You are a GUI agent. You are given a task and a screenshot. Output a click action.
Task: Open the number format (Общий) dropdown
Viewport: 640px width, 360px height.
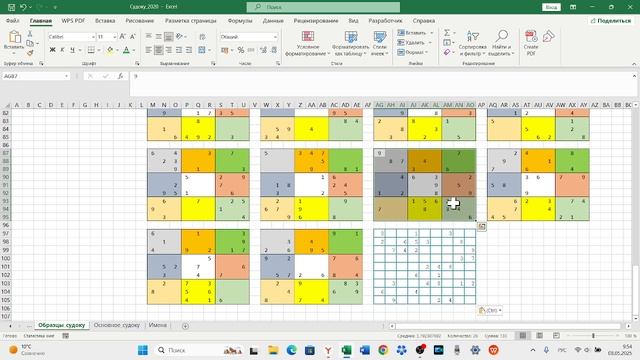tap(276, 37)
